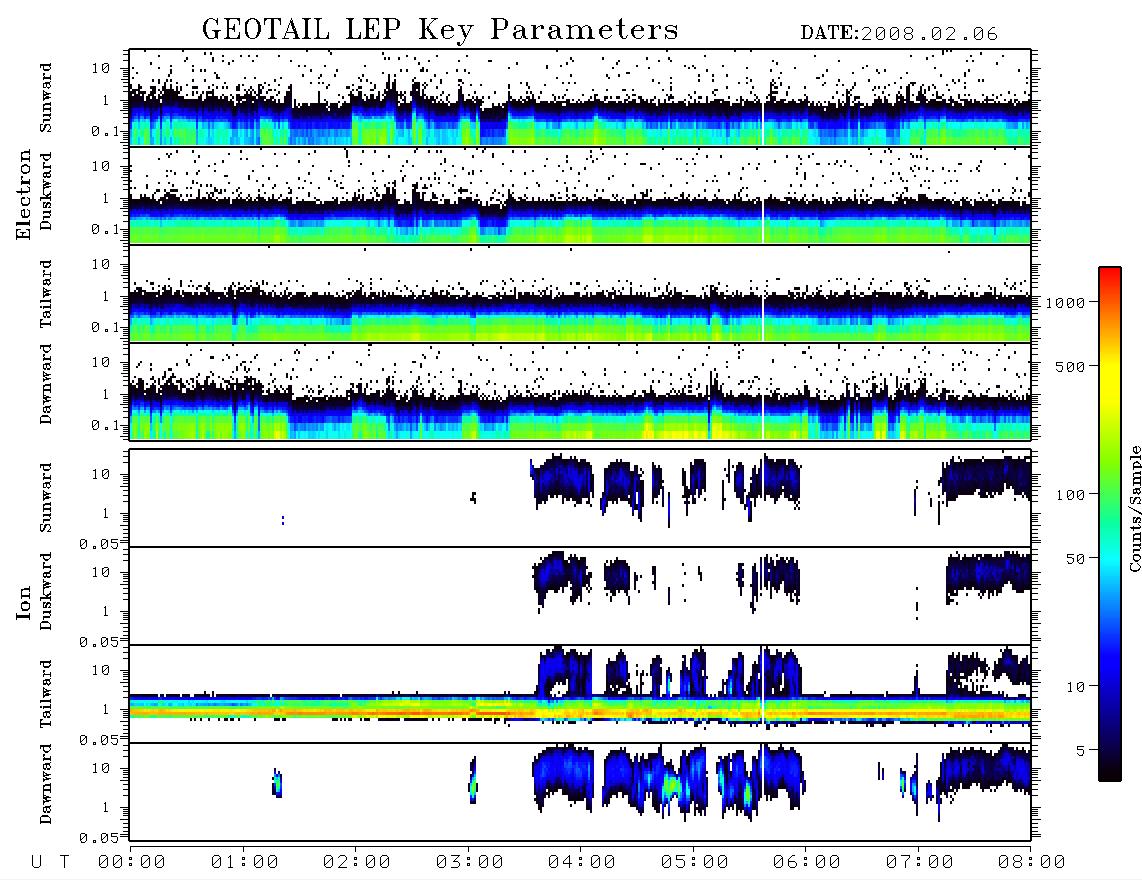
Task: Select Electron Dawnward panel label
Action: pos(46,384)
